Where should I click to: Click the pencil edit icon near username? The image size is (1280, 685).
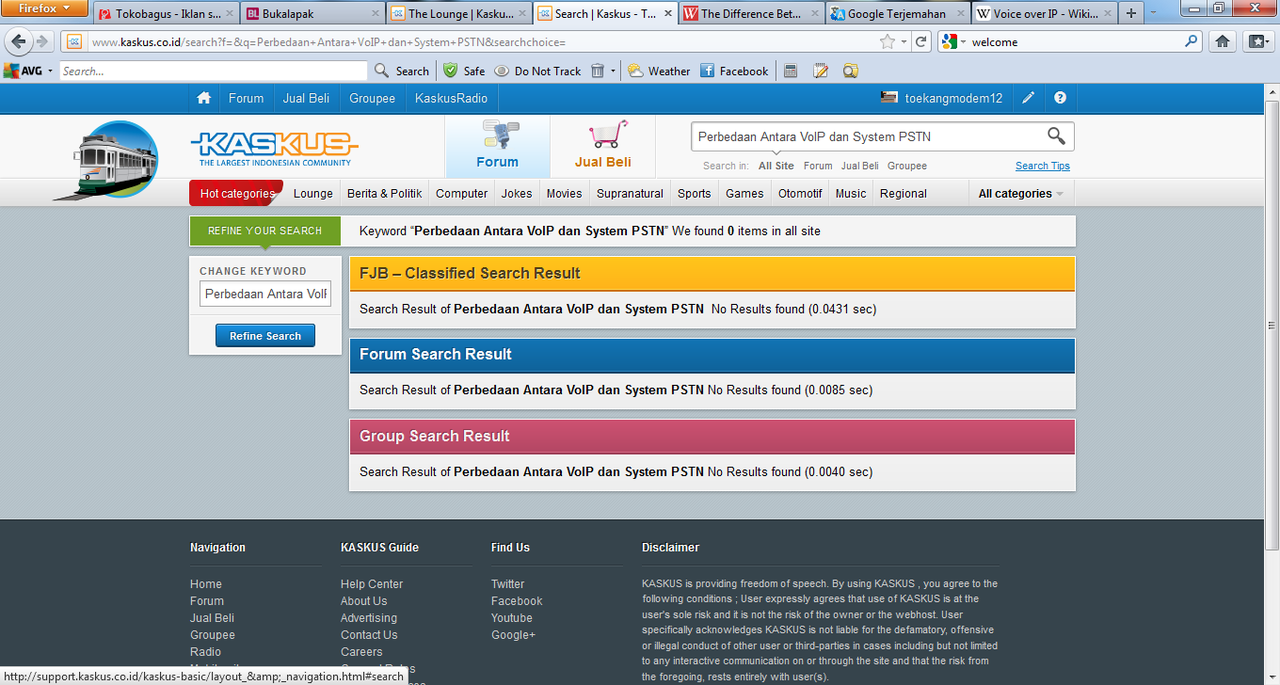[1028, 98]
